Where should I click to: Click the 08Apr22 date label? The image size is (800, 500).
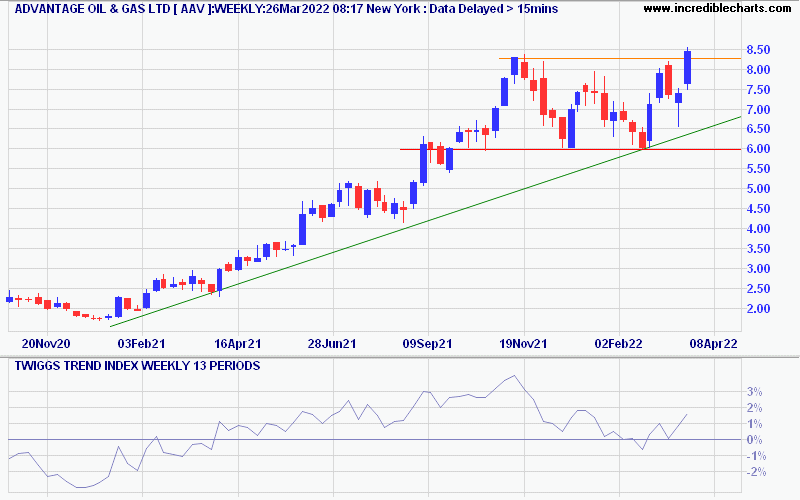click(714, 344)
